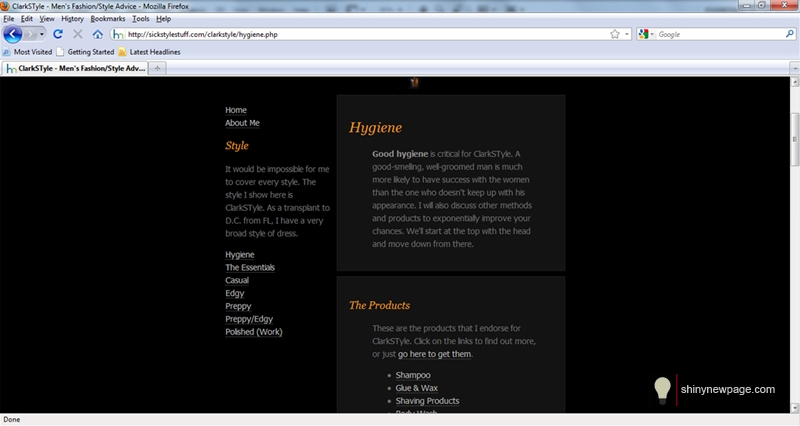
Task: Open the Polished (Work) style link
Action: coord(254,332)
